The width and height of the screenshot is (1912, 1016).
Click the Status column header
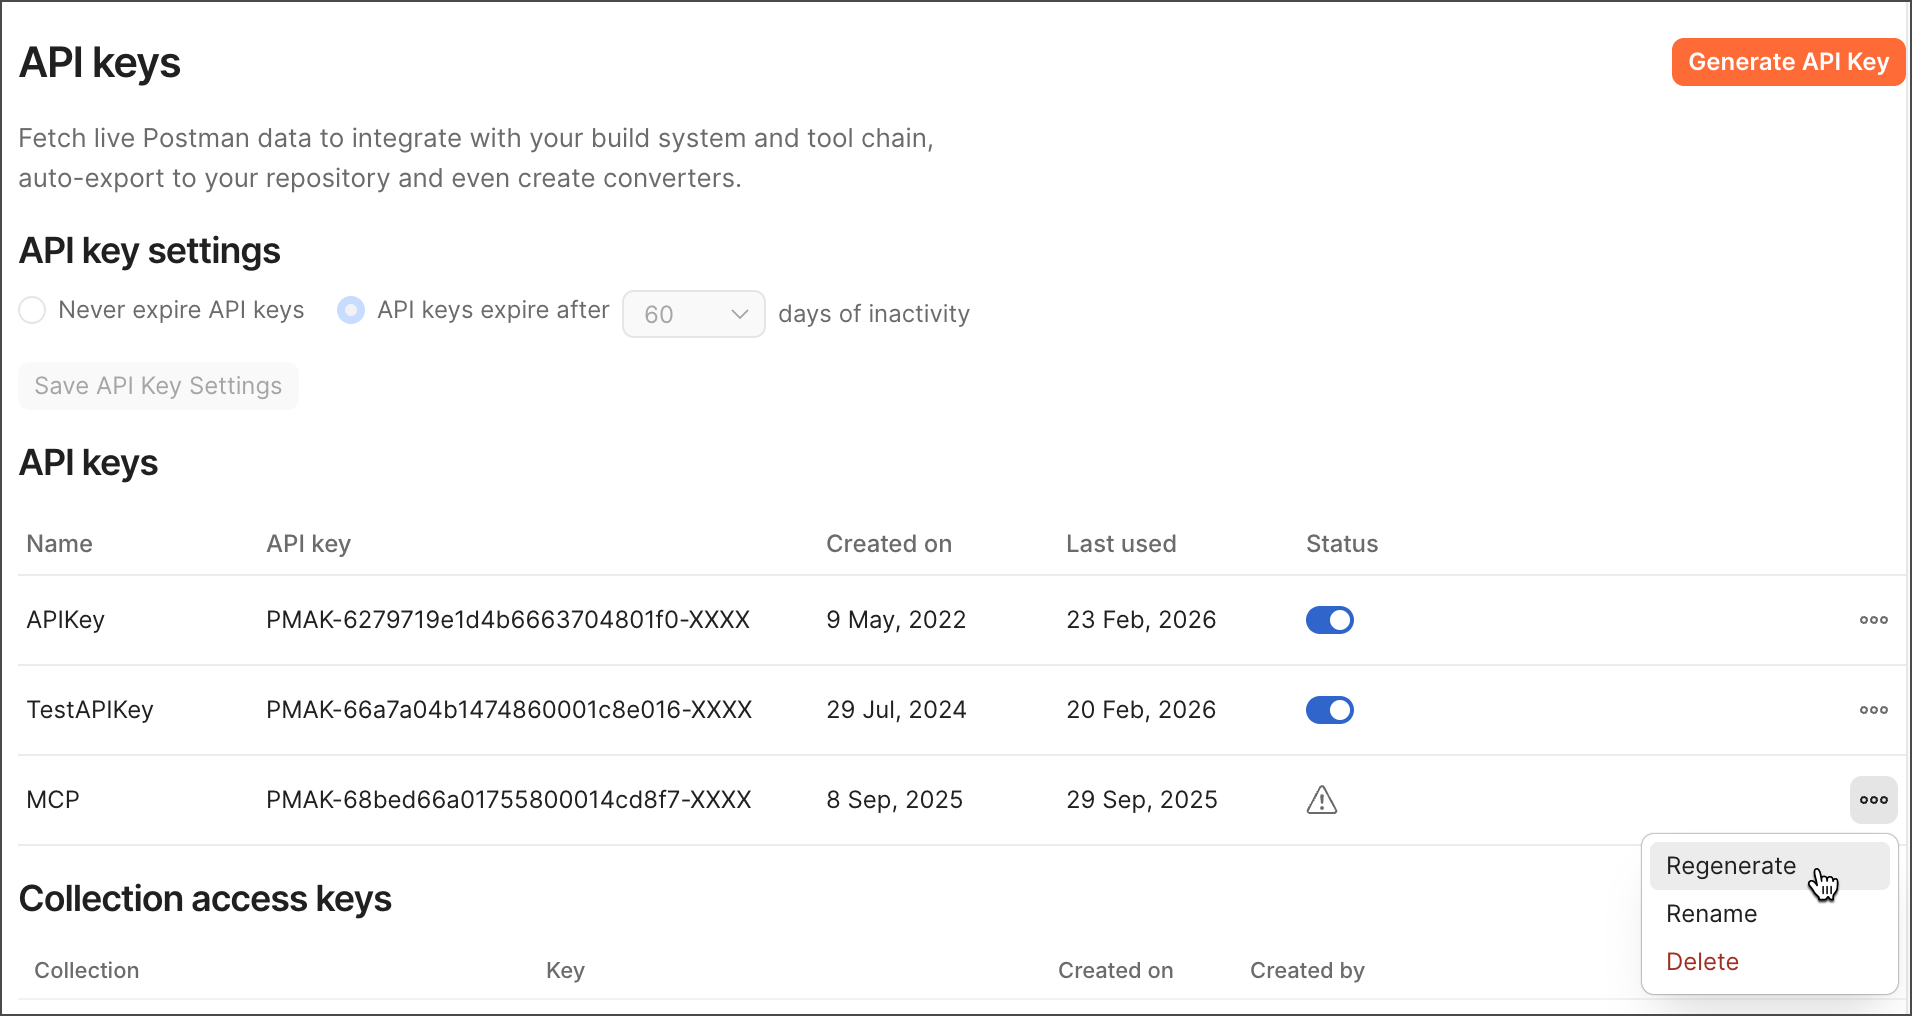coord(1342,544)
